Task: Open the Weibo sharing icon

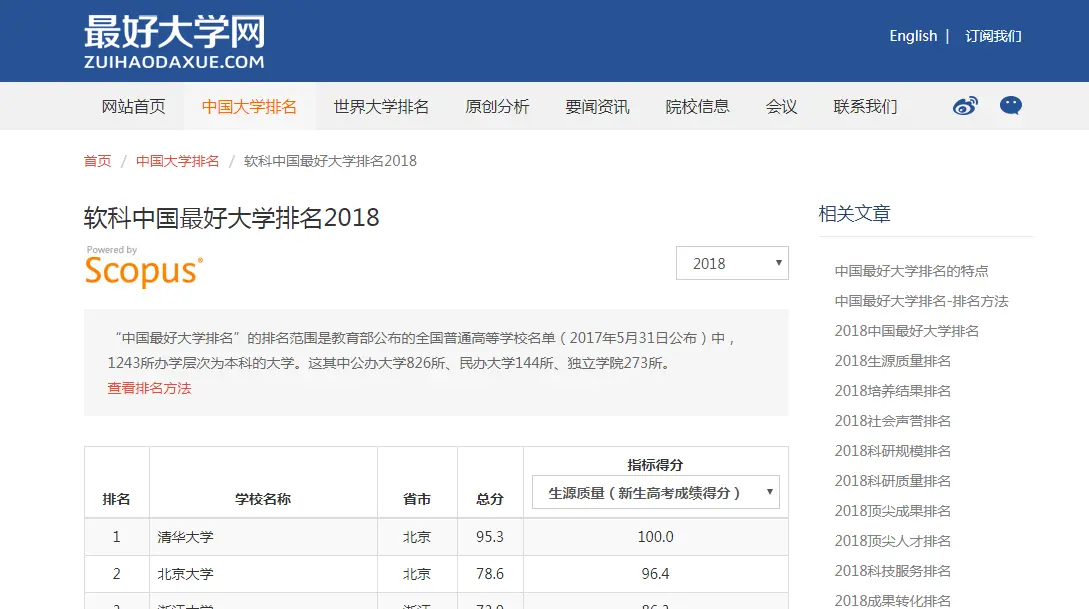Action: tap(962, 105)
